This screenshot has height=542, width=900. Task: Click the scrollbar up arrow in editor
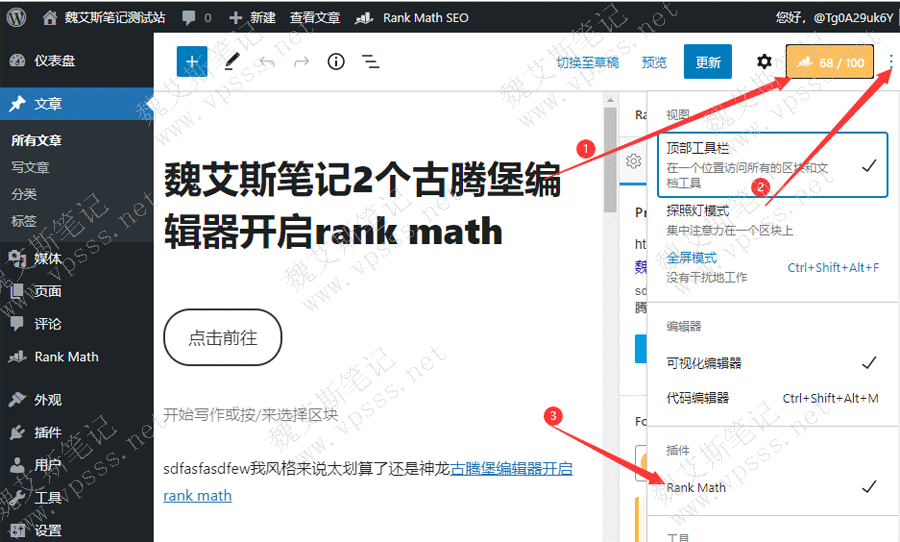coord(610,100)
